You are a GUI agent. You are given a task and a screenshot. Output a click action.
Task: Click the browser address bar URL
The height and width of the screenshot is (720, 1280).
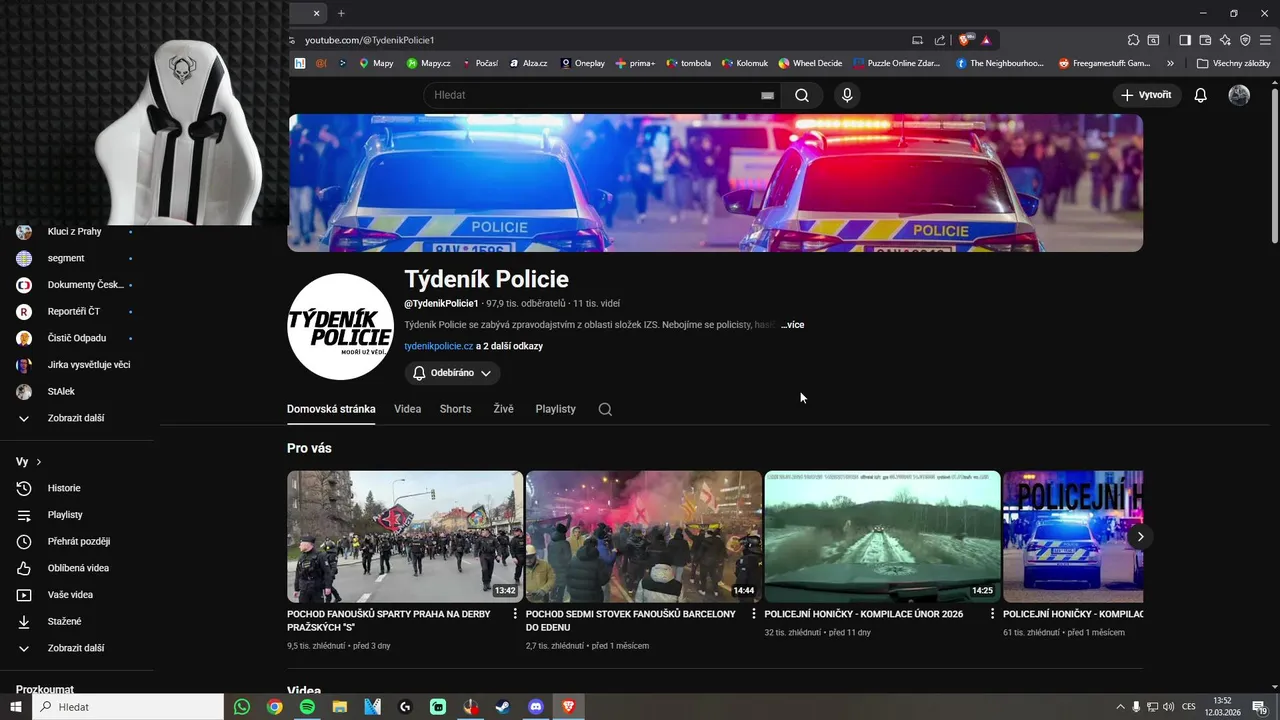pos(369,40)
